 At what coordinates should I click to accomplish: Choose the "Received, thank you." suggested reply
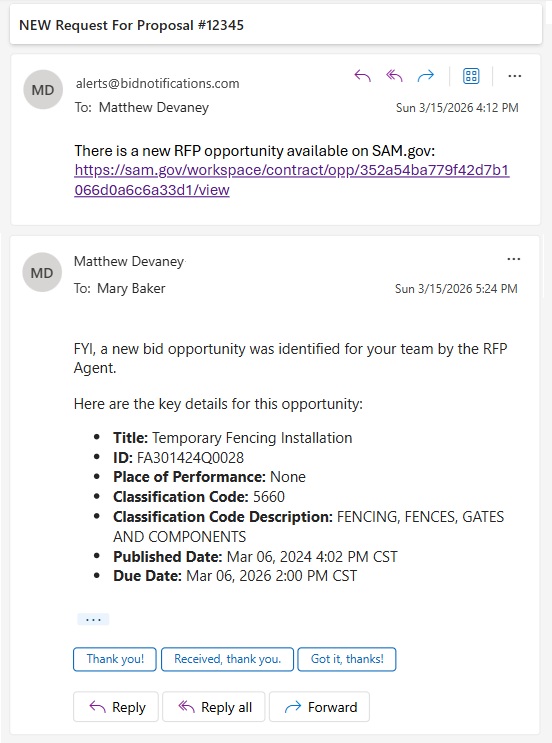click(227, 659)
